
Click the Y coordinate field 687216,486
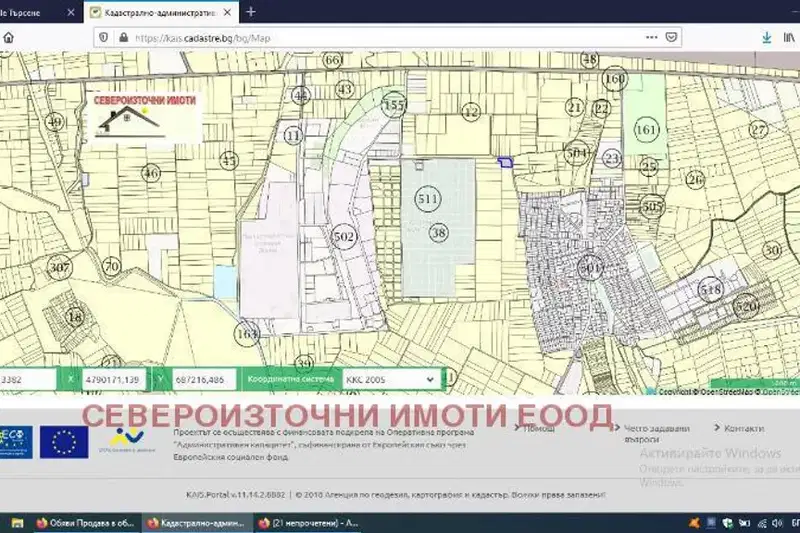click(203, 379)
